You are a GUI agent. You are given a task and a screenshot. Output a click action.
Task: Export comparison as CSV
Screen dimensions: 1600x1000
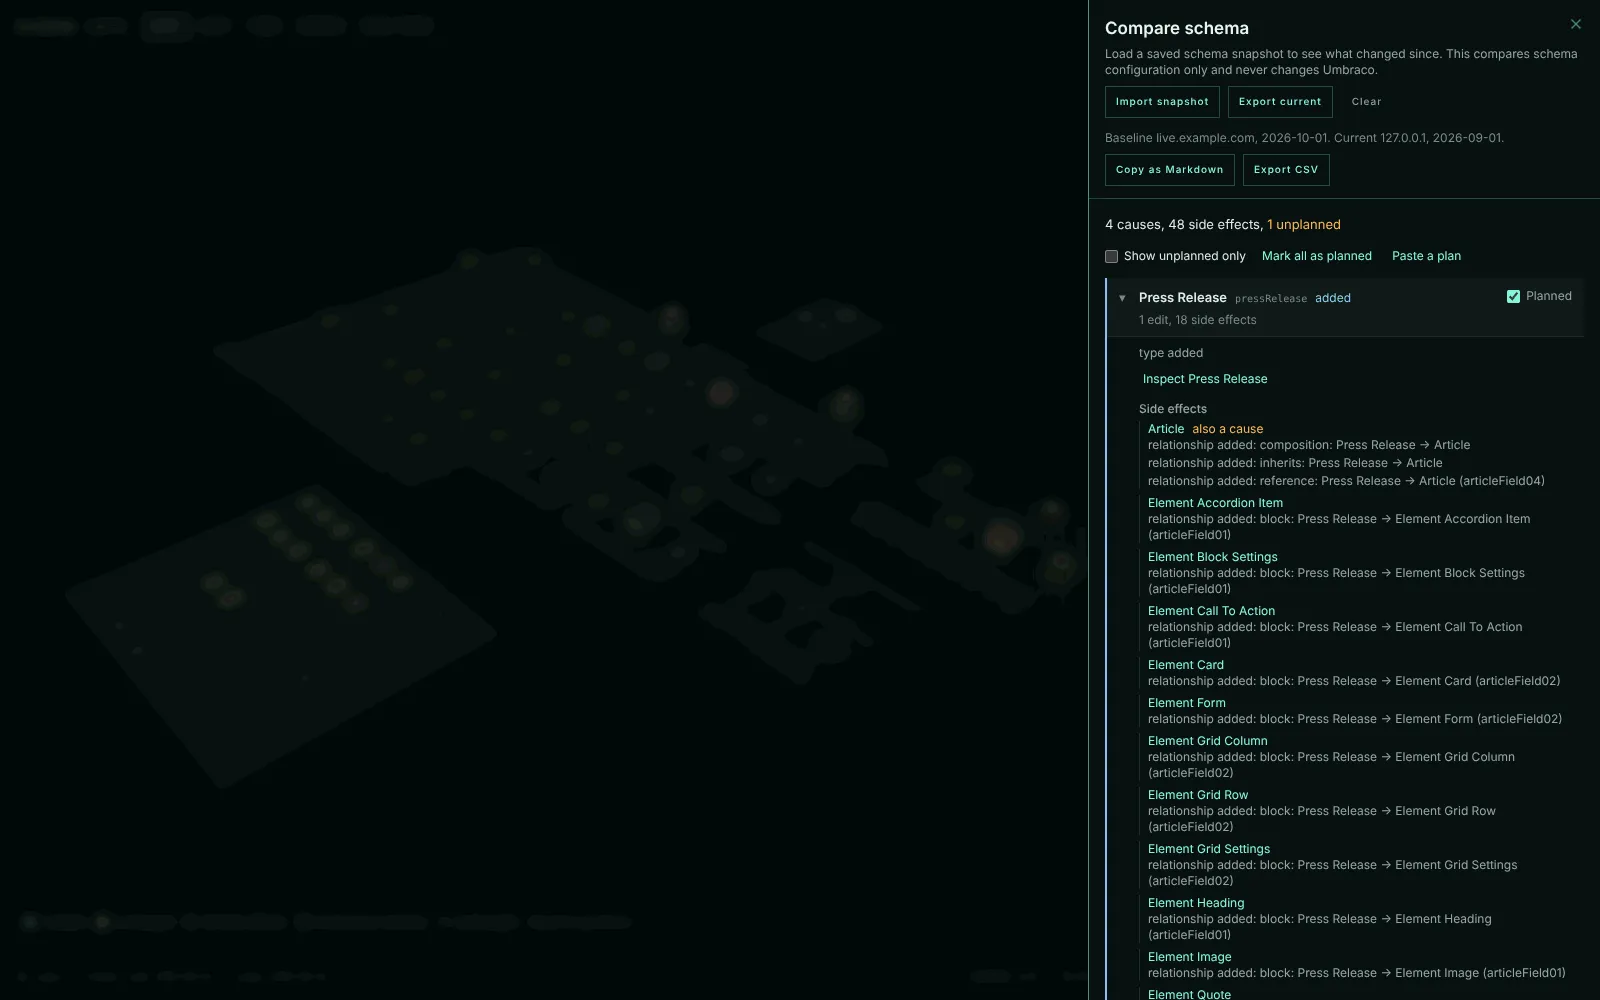pos(1286,170)
